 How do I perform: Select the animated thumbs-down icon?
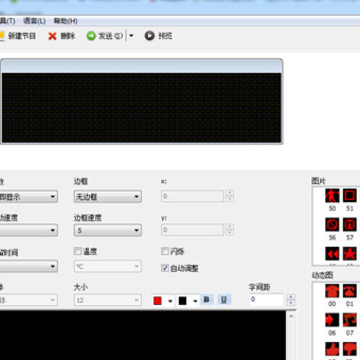(350, 349)
